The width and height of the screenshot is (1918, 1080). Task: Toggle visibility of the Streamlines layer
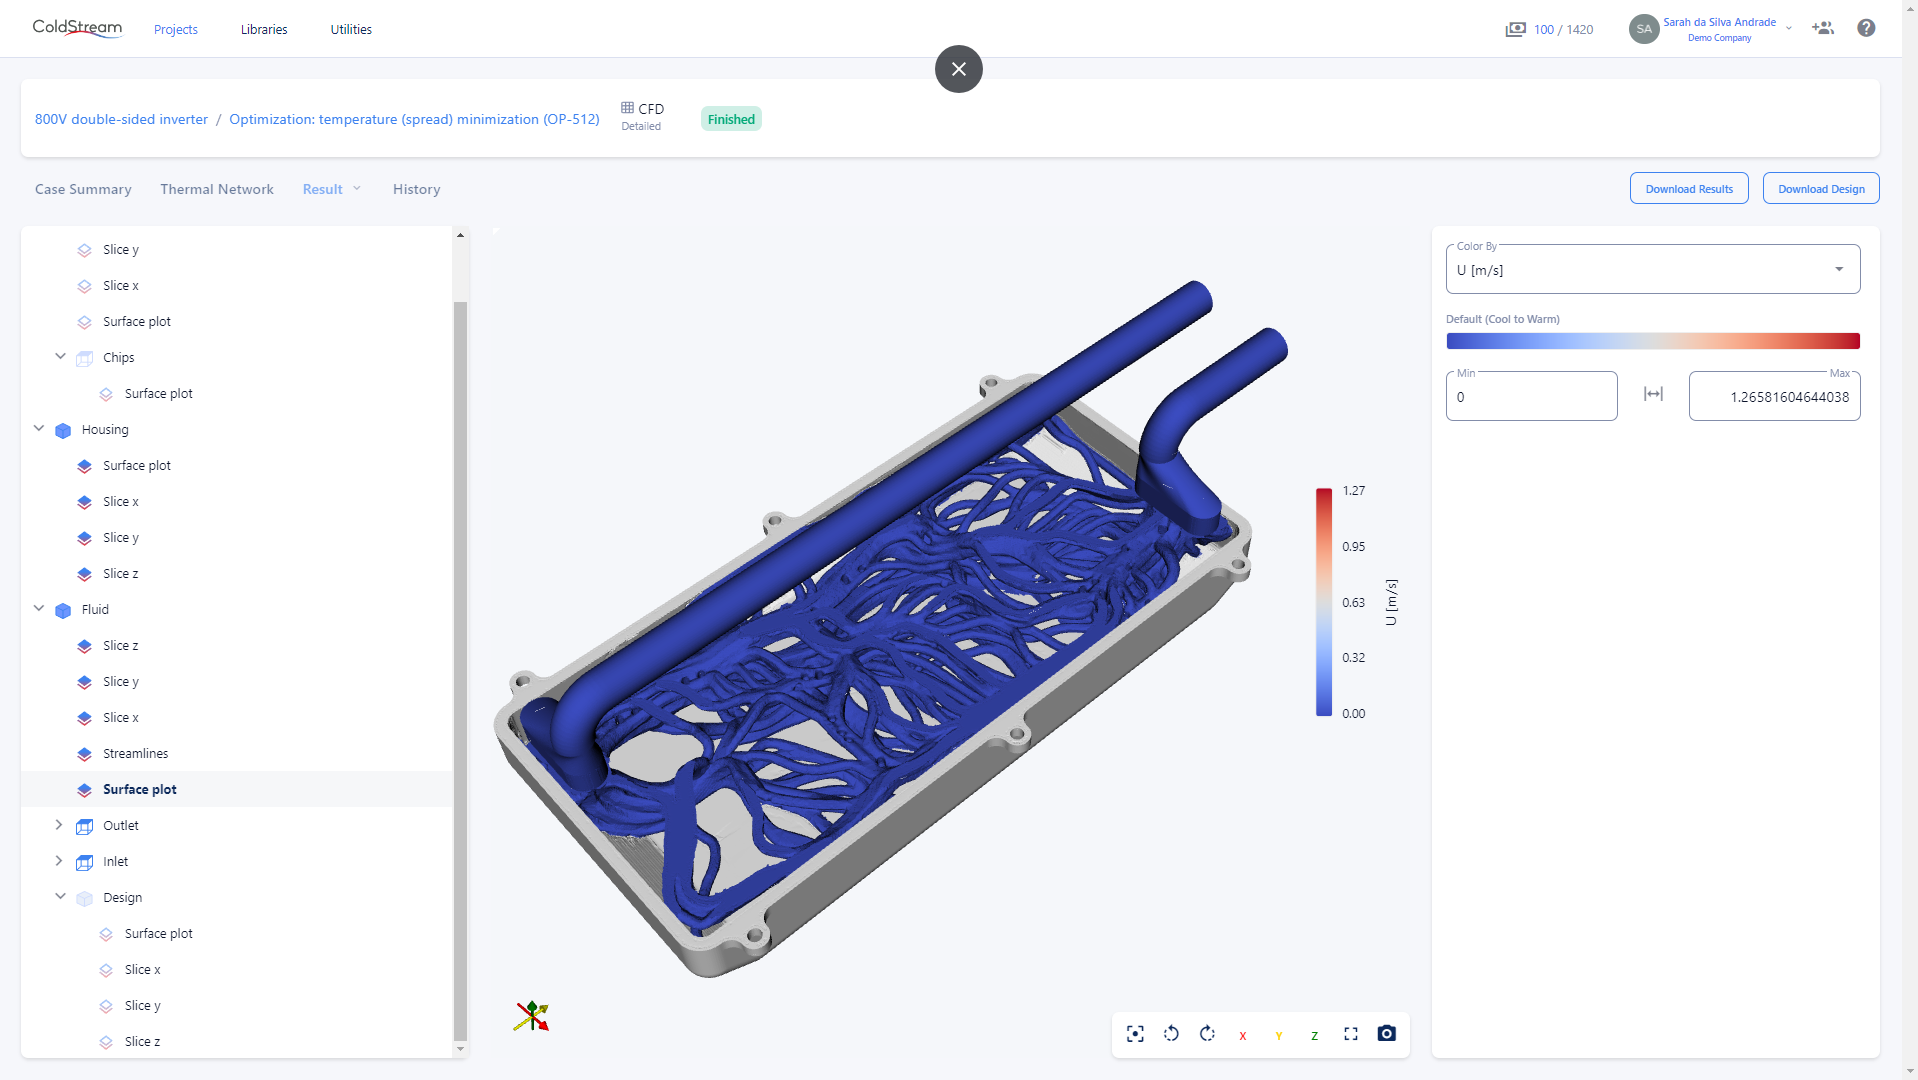pos(85,754)
